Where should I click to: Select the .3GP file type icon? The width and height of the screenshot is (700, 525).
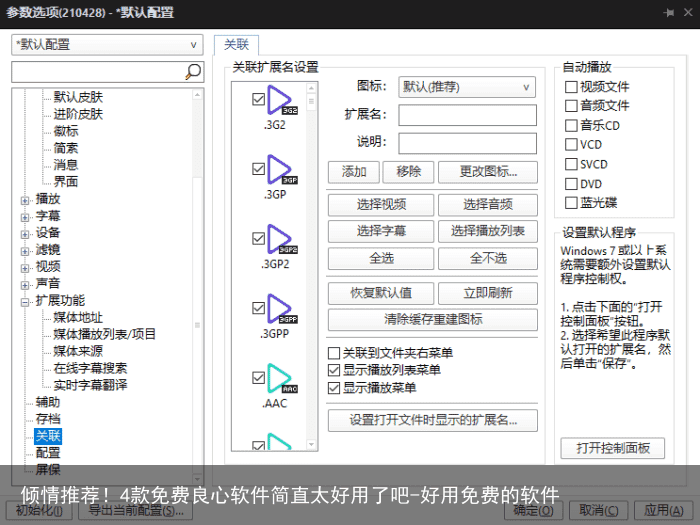click(x=280, y=170)
